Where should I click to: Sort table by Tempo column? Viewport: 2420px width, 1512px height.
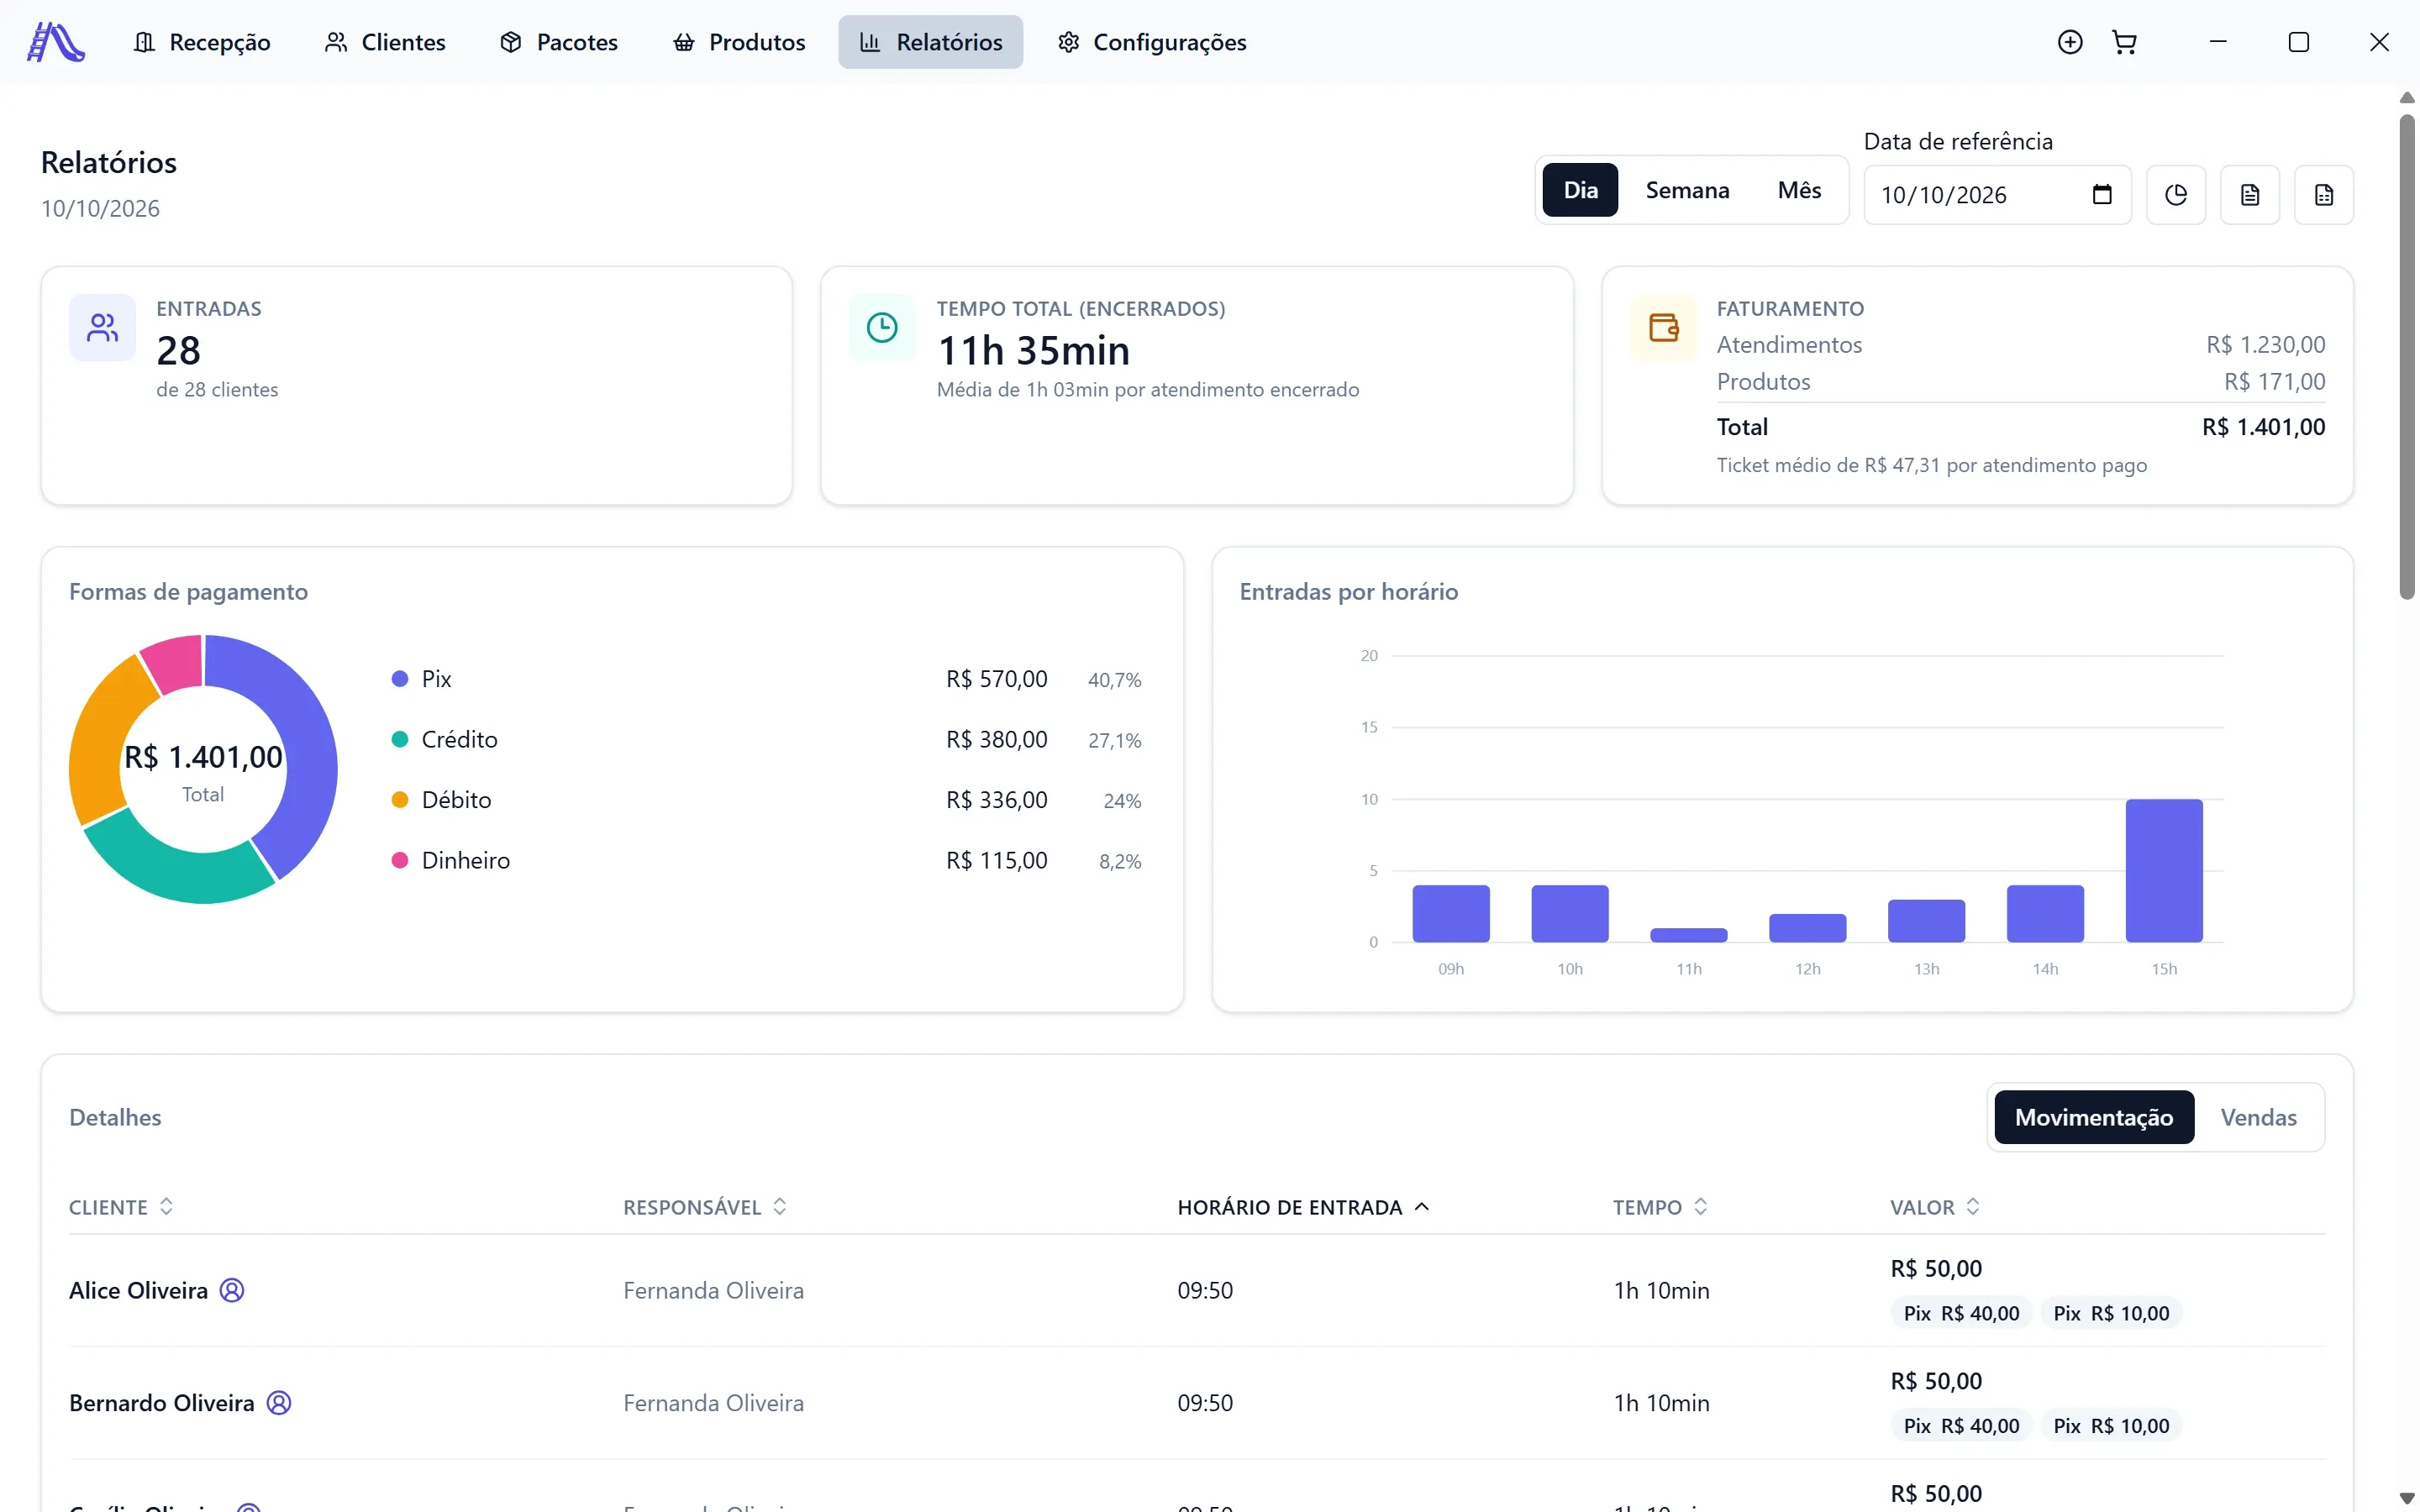pos(1660,1207)
